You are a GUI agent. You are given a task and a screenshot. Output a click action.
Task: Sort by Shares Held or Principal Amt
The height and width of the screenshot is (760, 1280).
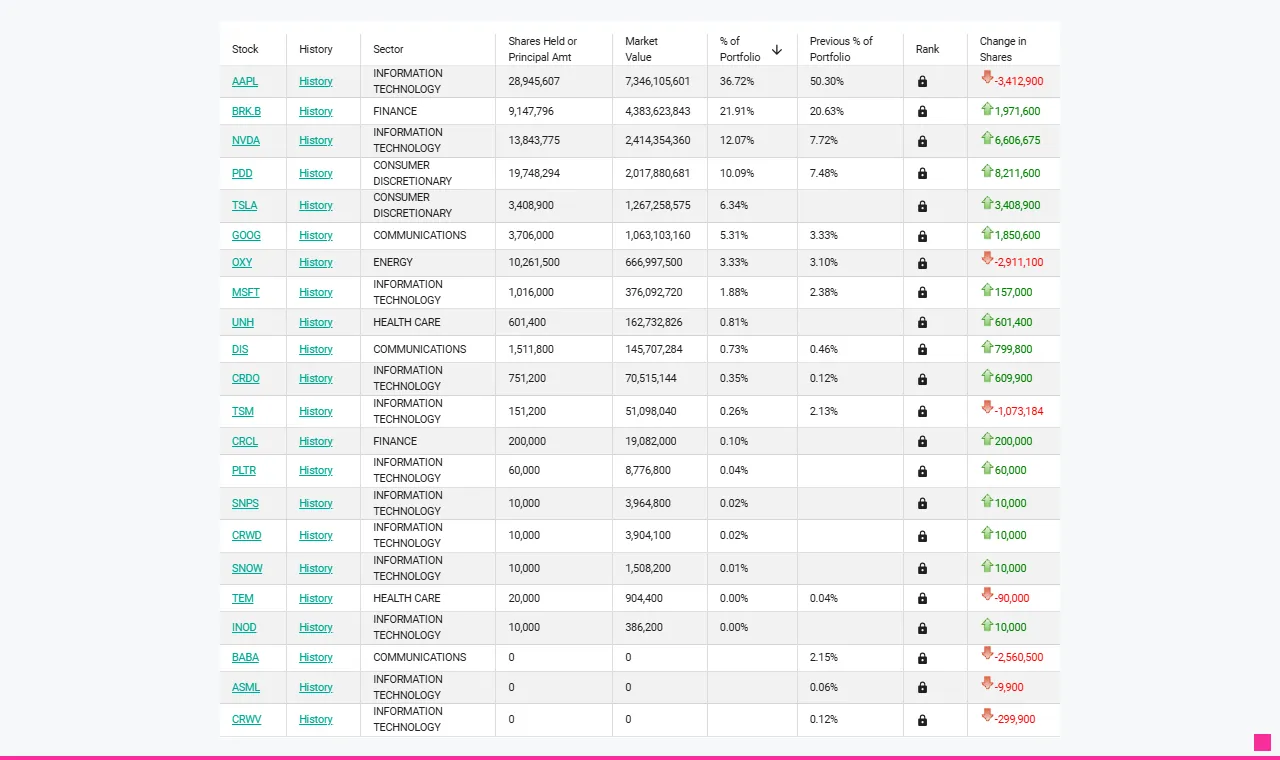[543, 49]
